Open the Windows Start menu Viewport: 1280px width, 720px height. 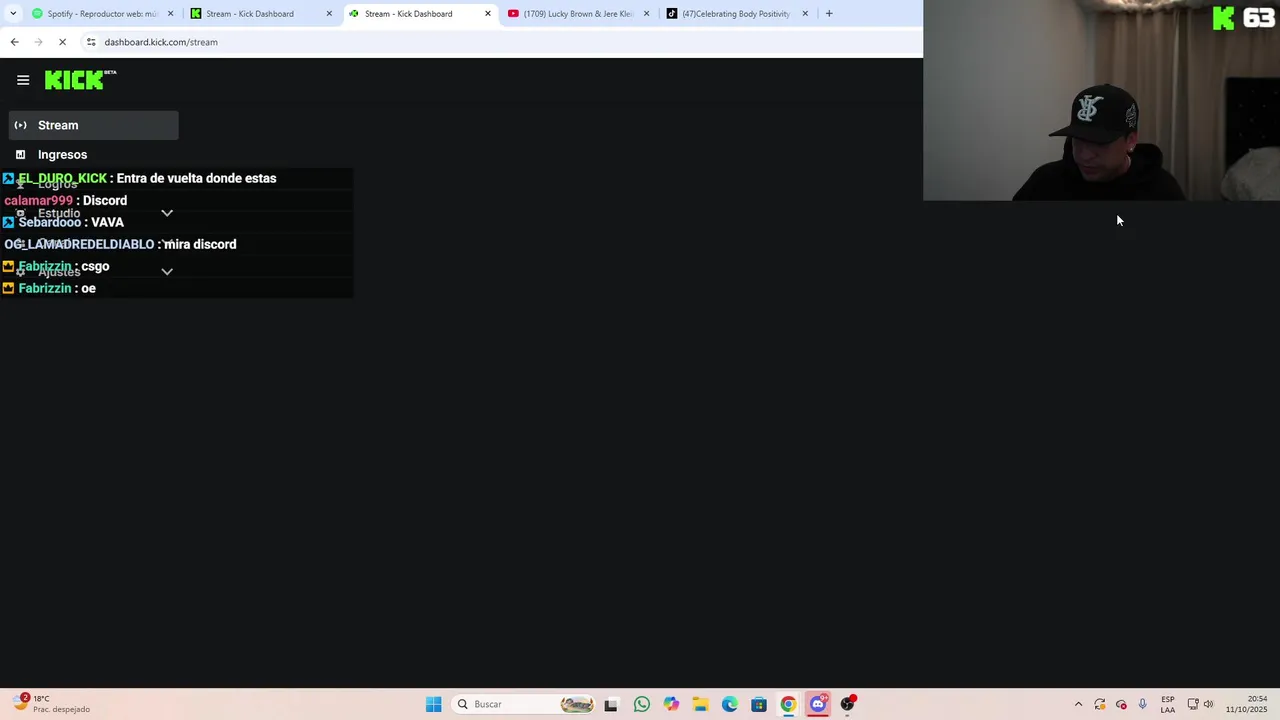[x=433, y=704]
